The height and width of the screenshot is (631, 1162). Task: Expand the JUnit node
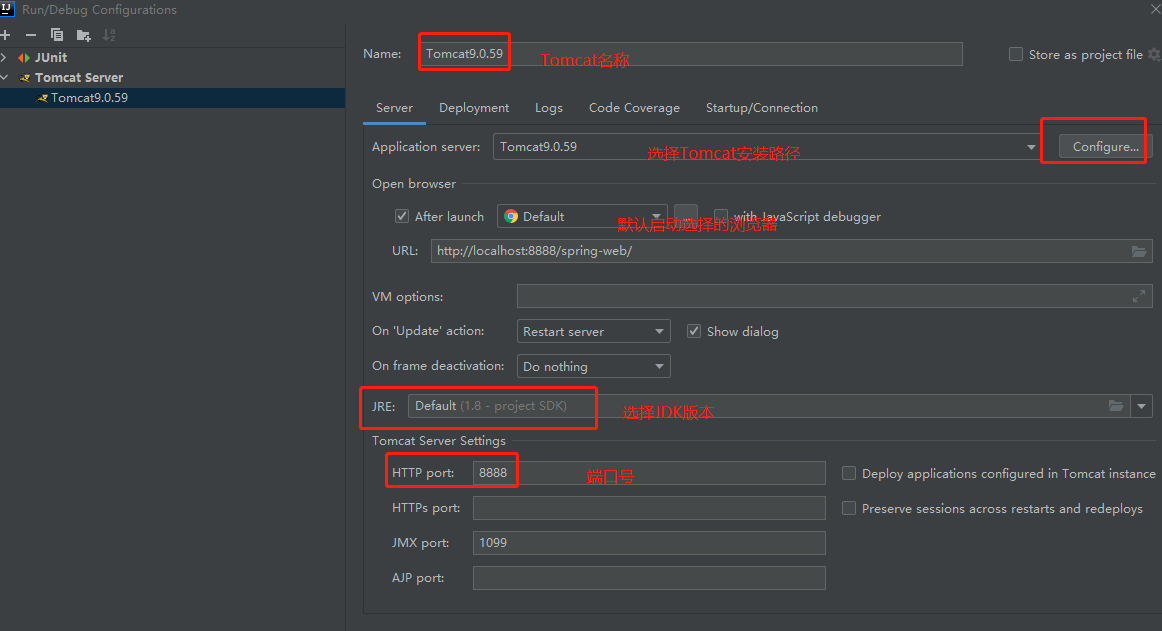4,57
